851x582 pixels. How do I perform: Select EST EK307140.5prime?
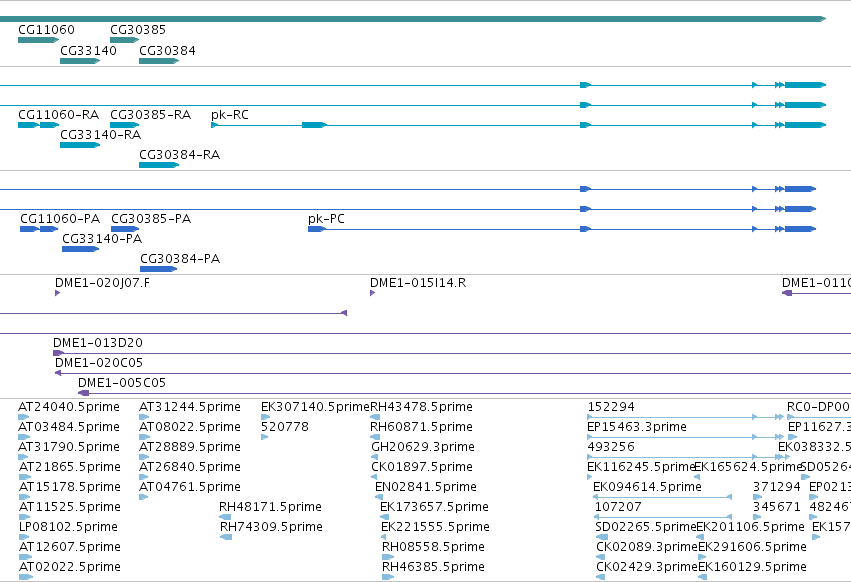click(315, 407)
